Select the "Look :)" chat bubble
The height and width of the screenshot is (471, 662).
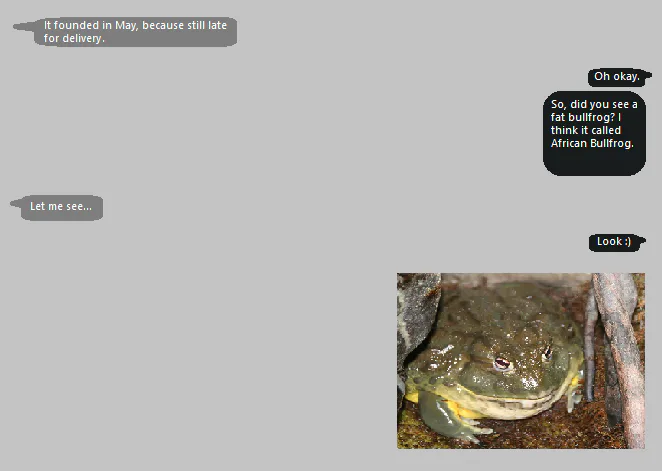613,242
